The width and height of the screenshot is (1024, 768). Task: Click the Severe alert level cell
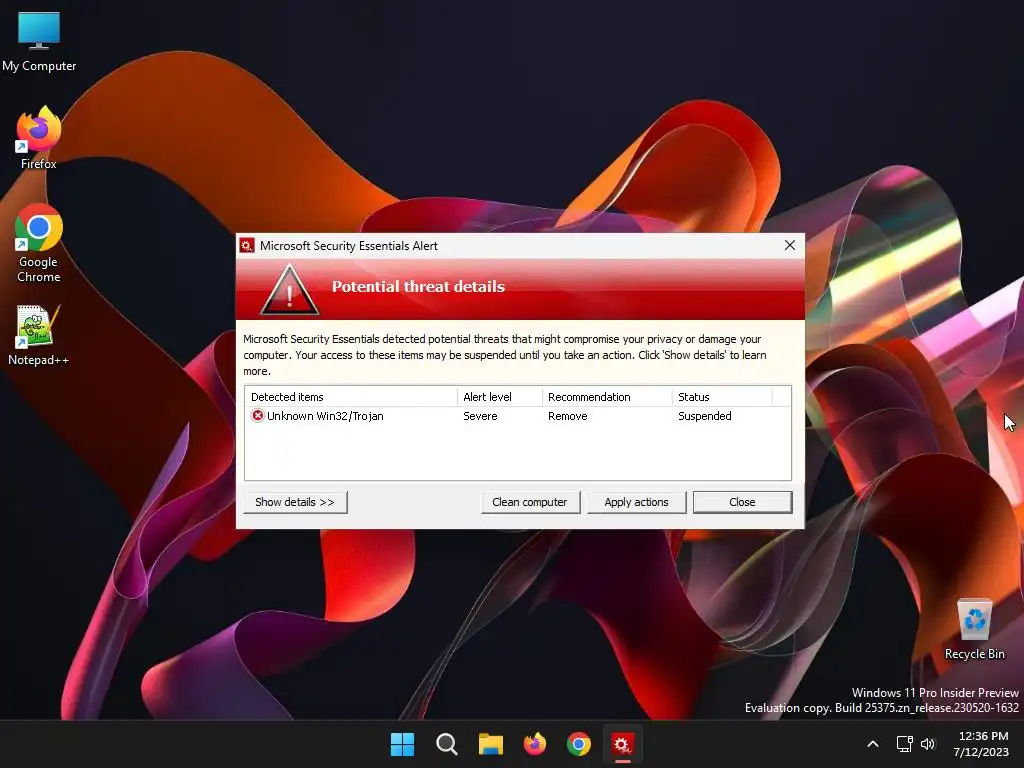click(480, 416)
